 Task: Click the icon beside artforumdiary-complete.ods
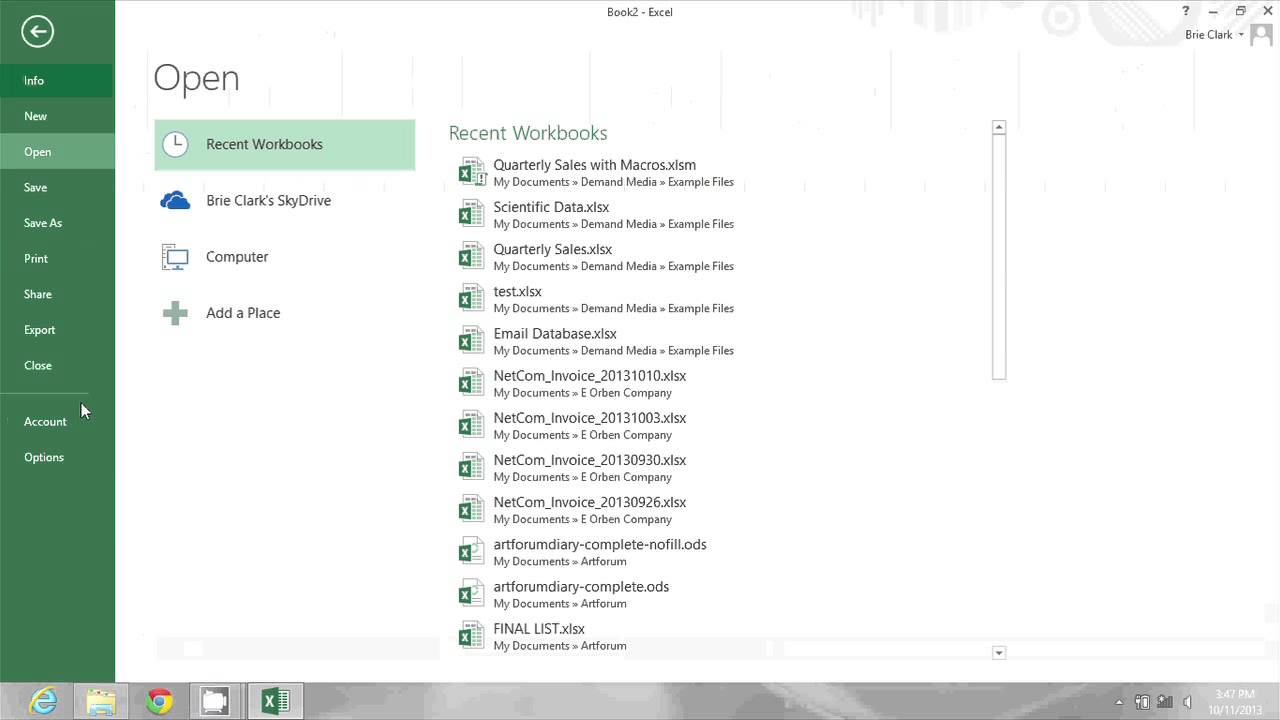click(x=471, y=593)
